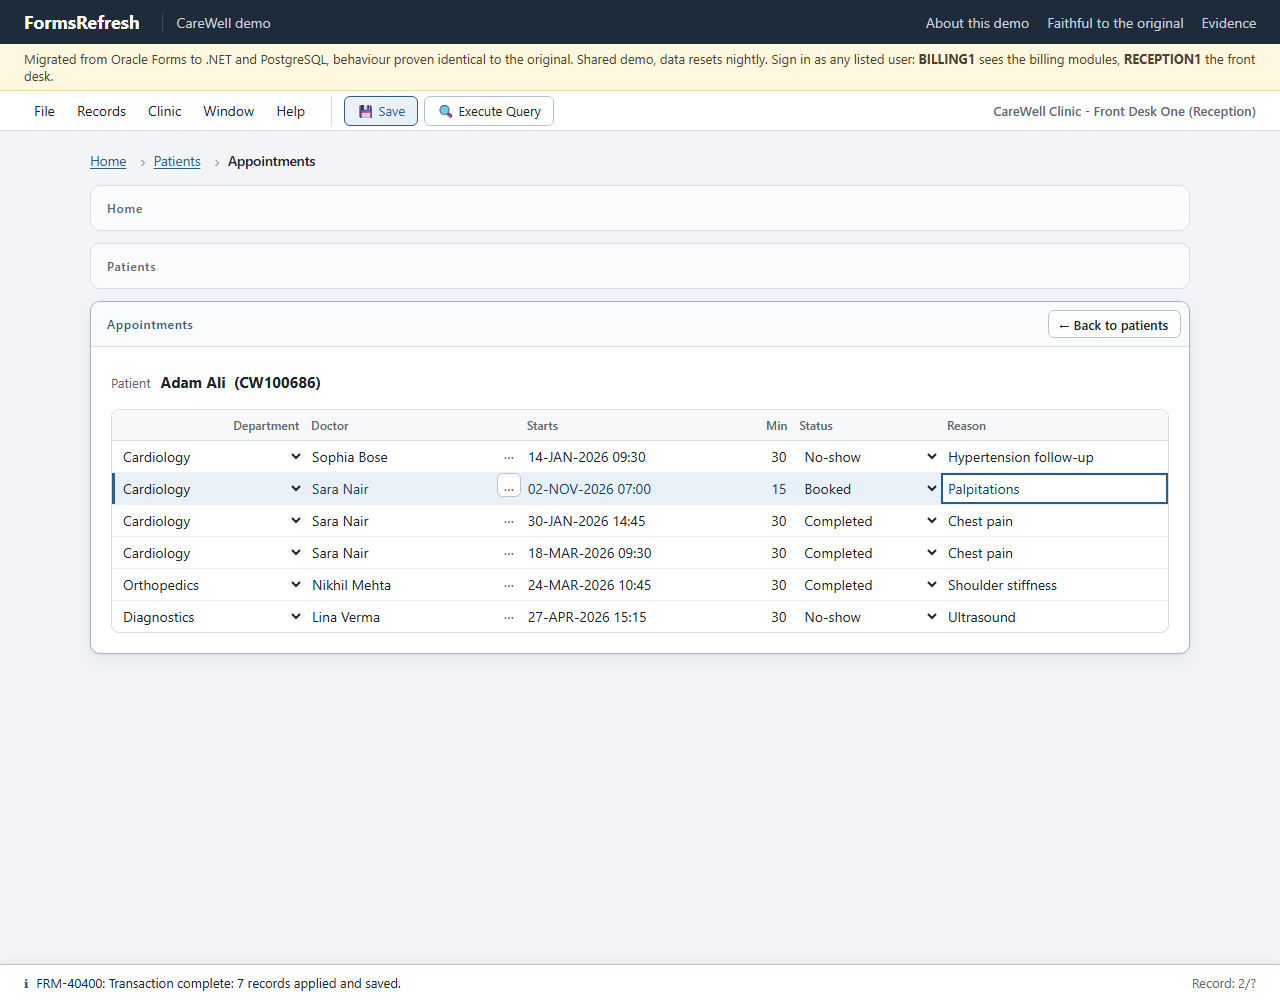Viewport: 1280px width, 1000px height.
Task: Go to Home breadcrumb link
Action: tap(108, 161)
